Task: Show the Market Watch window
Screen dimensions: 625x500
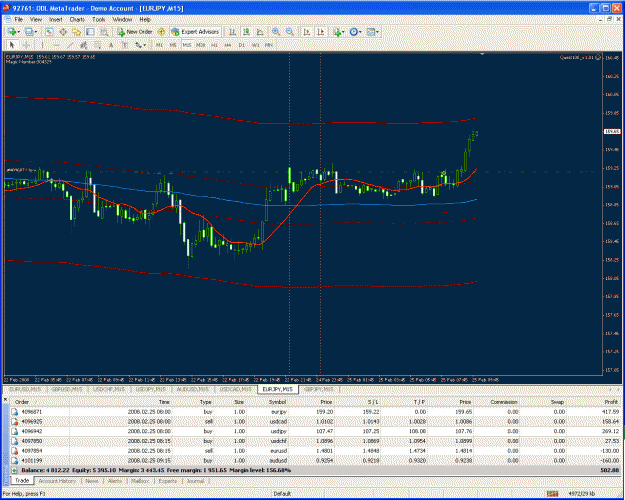Action: click(x=49, y=32)
